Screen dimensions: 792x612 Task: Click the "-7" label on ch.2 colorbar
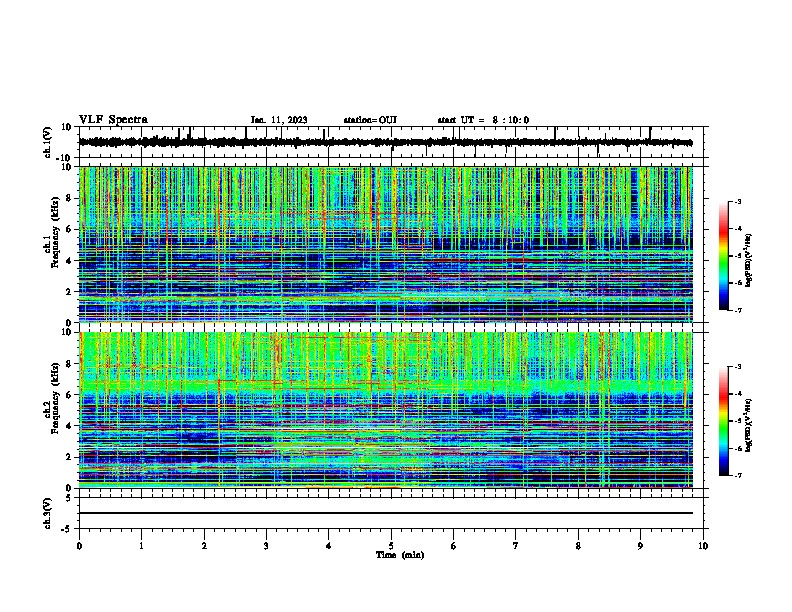pos(737,476)
